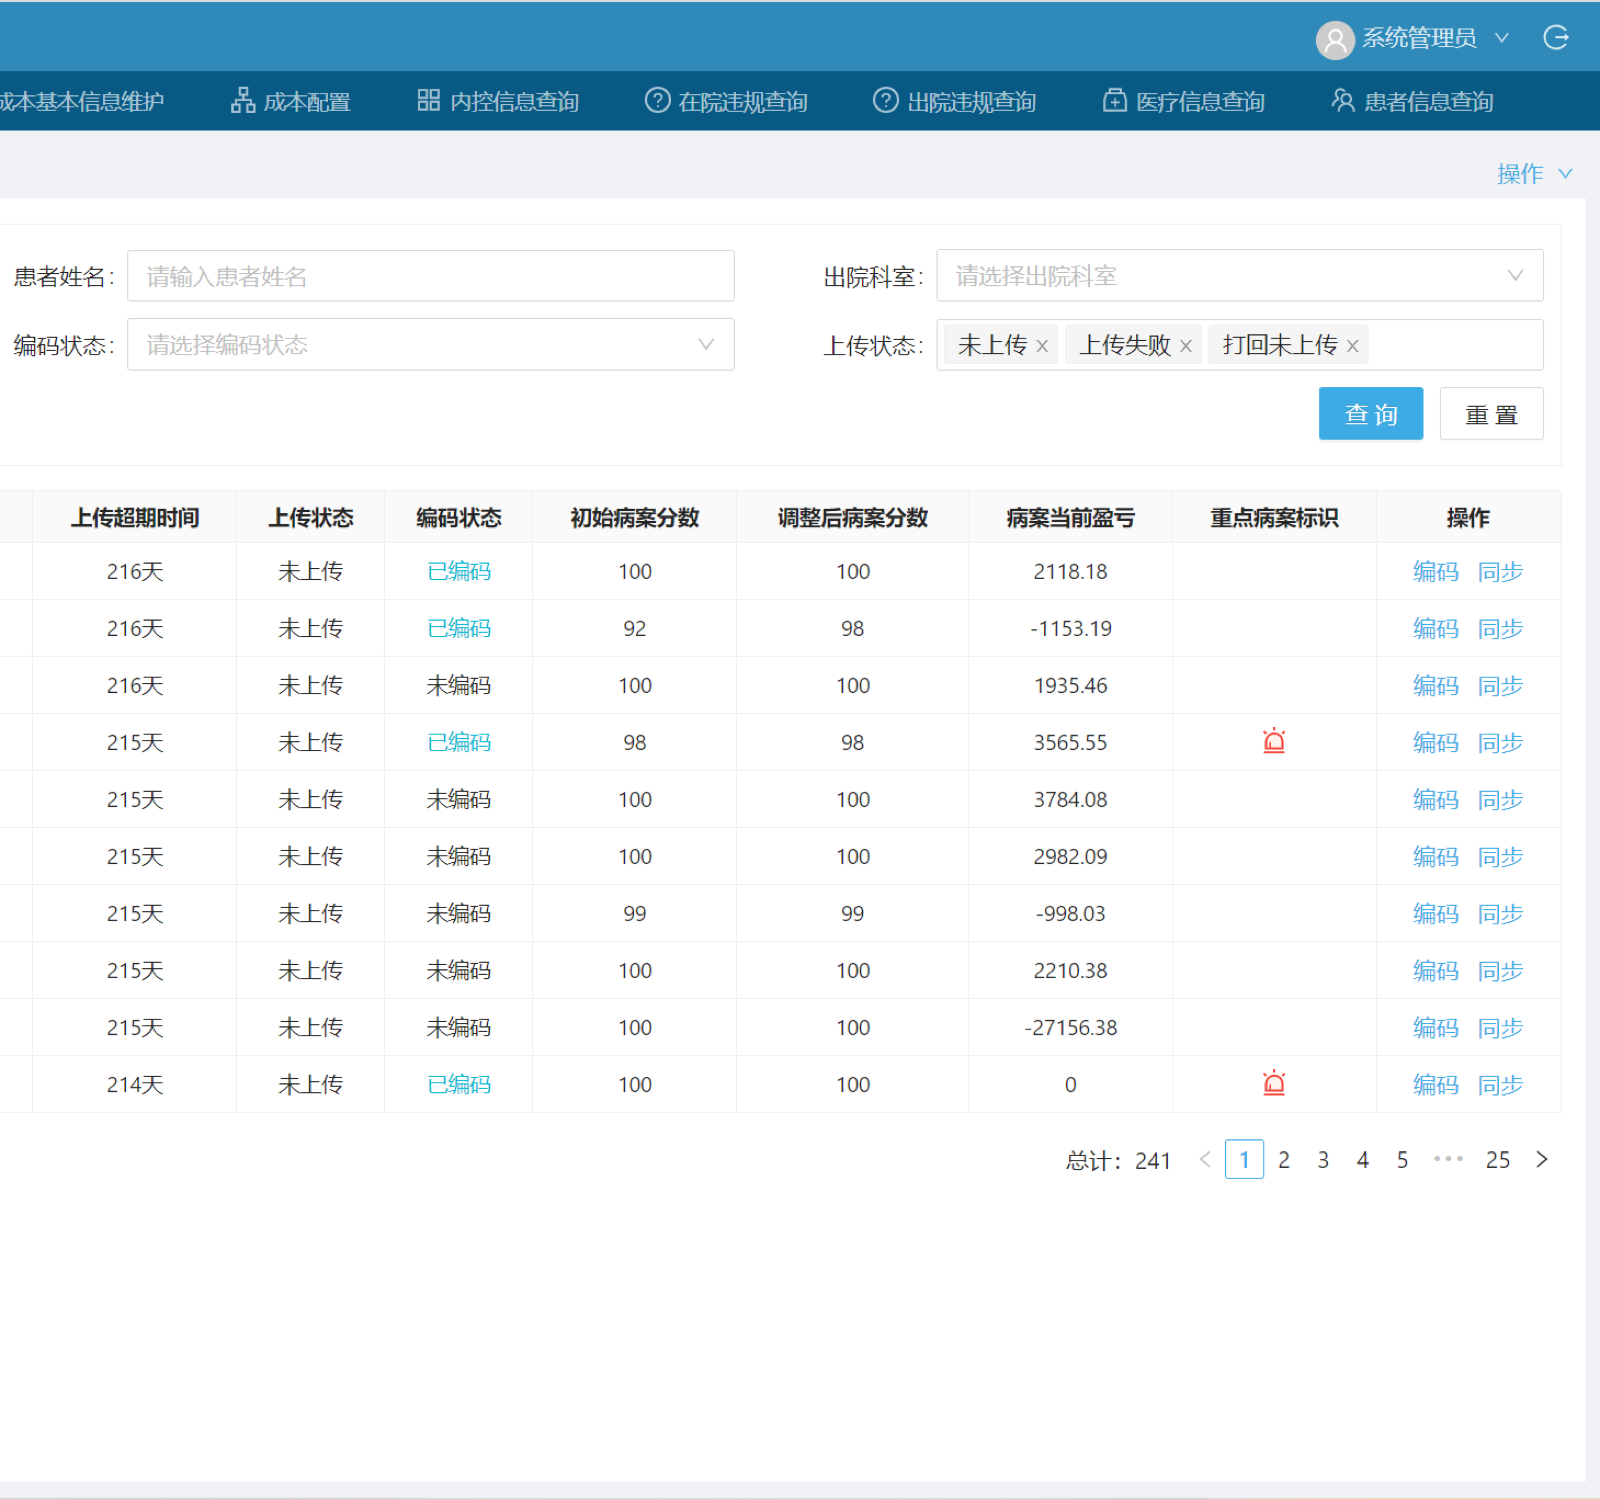Click 编码 link in the 2118.18 row
Image resolution: width=1600 pixels, height=1499 pixels.
(1436, 571)
